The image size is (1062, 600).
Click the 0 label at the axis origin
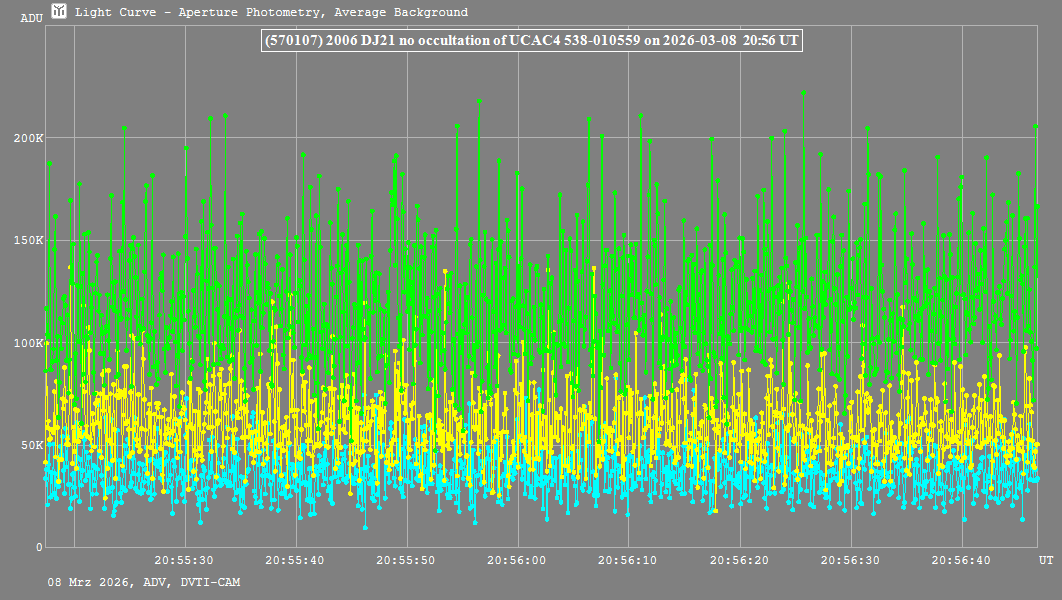pyautogui.click(x=39, y=547)
